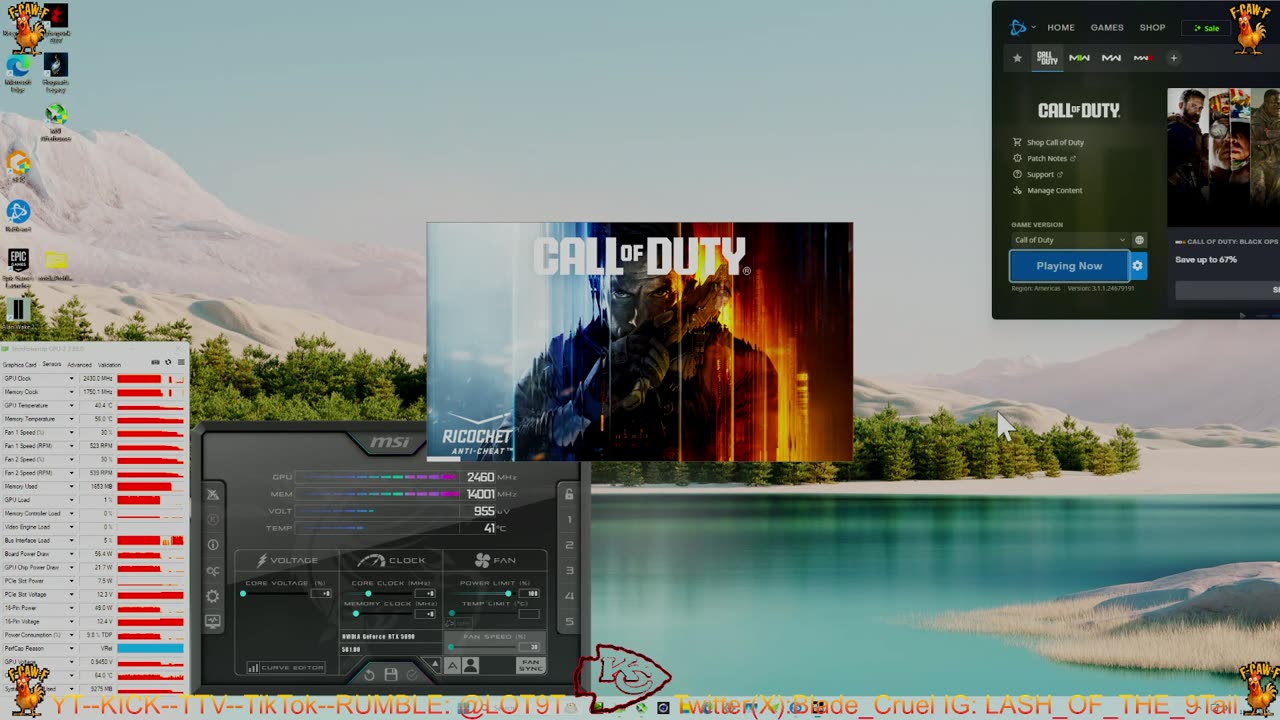
Task: Toggle Afterburner profile lock icon
Action: tap(569, 494)
